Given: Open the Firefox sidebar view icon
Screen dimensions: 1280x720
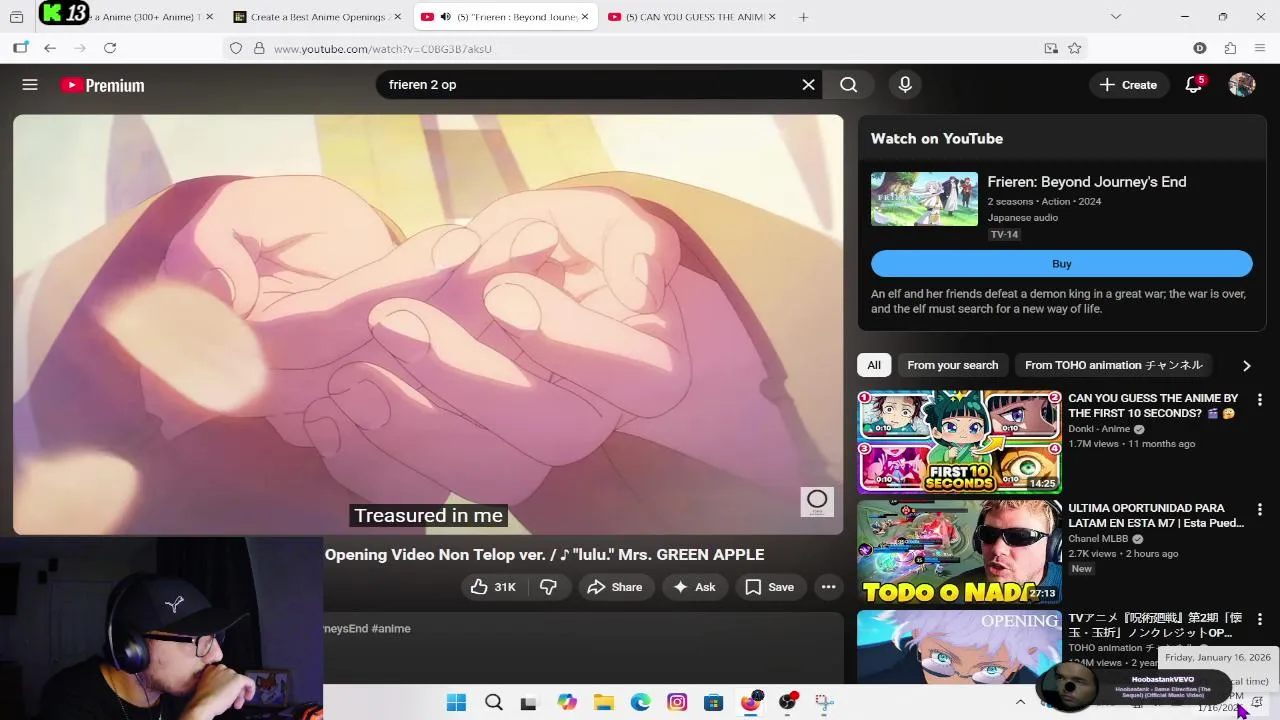Looking at the screenshot, I should pos(21,48).
